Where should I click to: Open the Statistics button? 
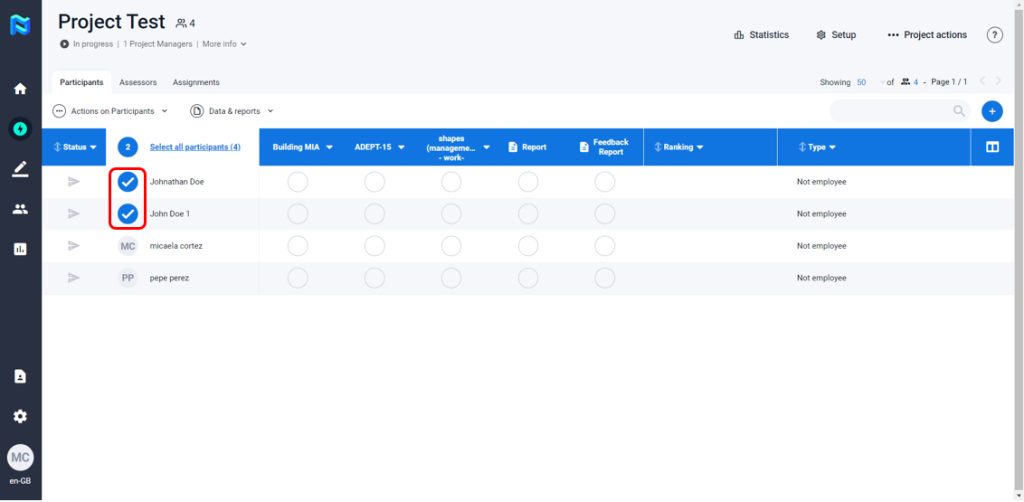761,35
